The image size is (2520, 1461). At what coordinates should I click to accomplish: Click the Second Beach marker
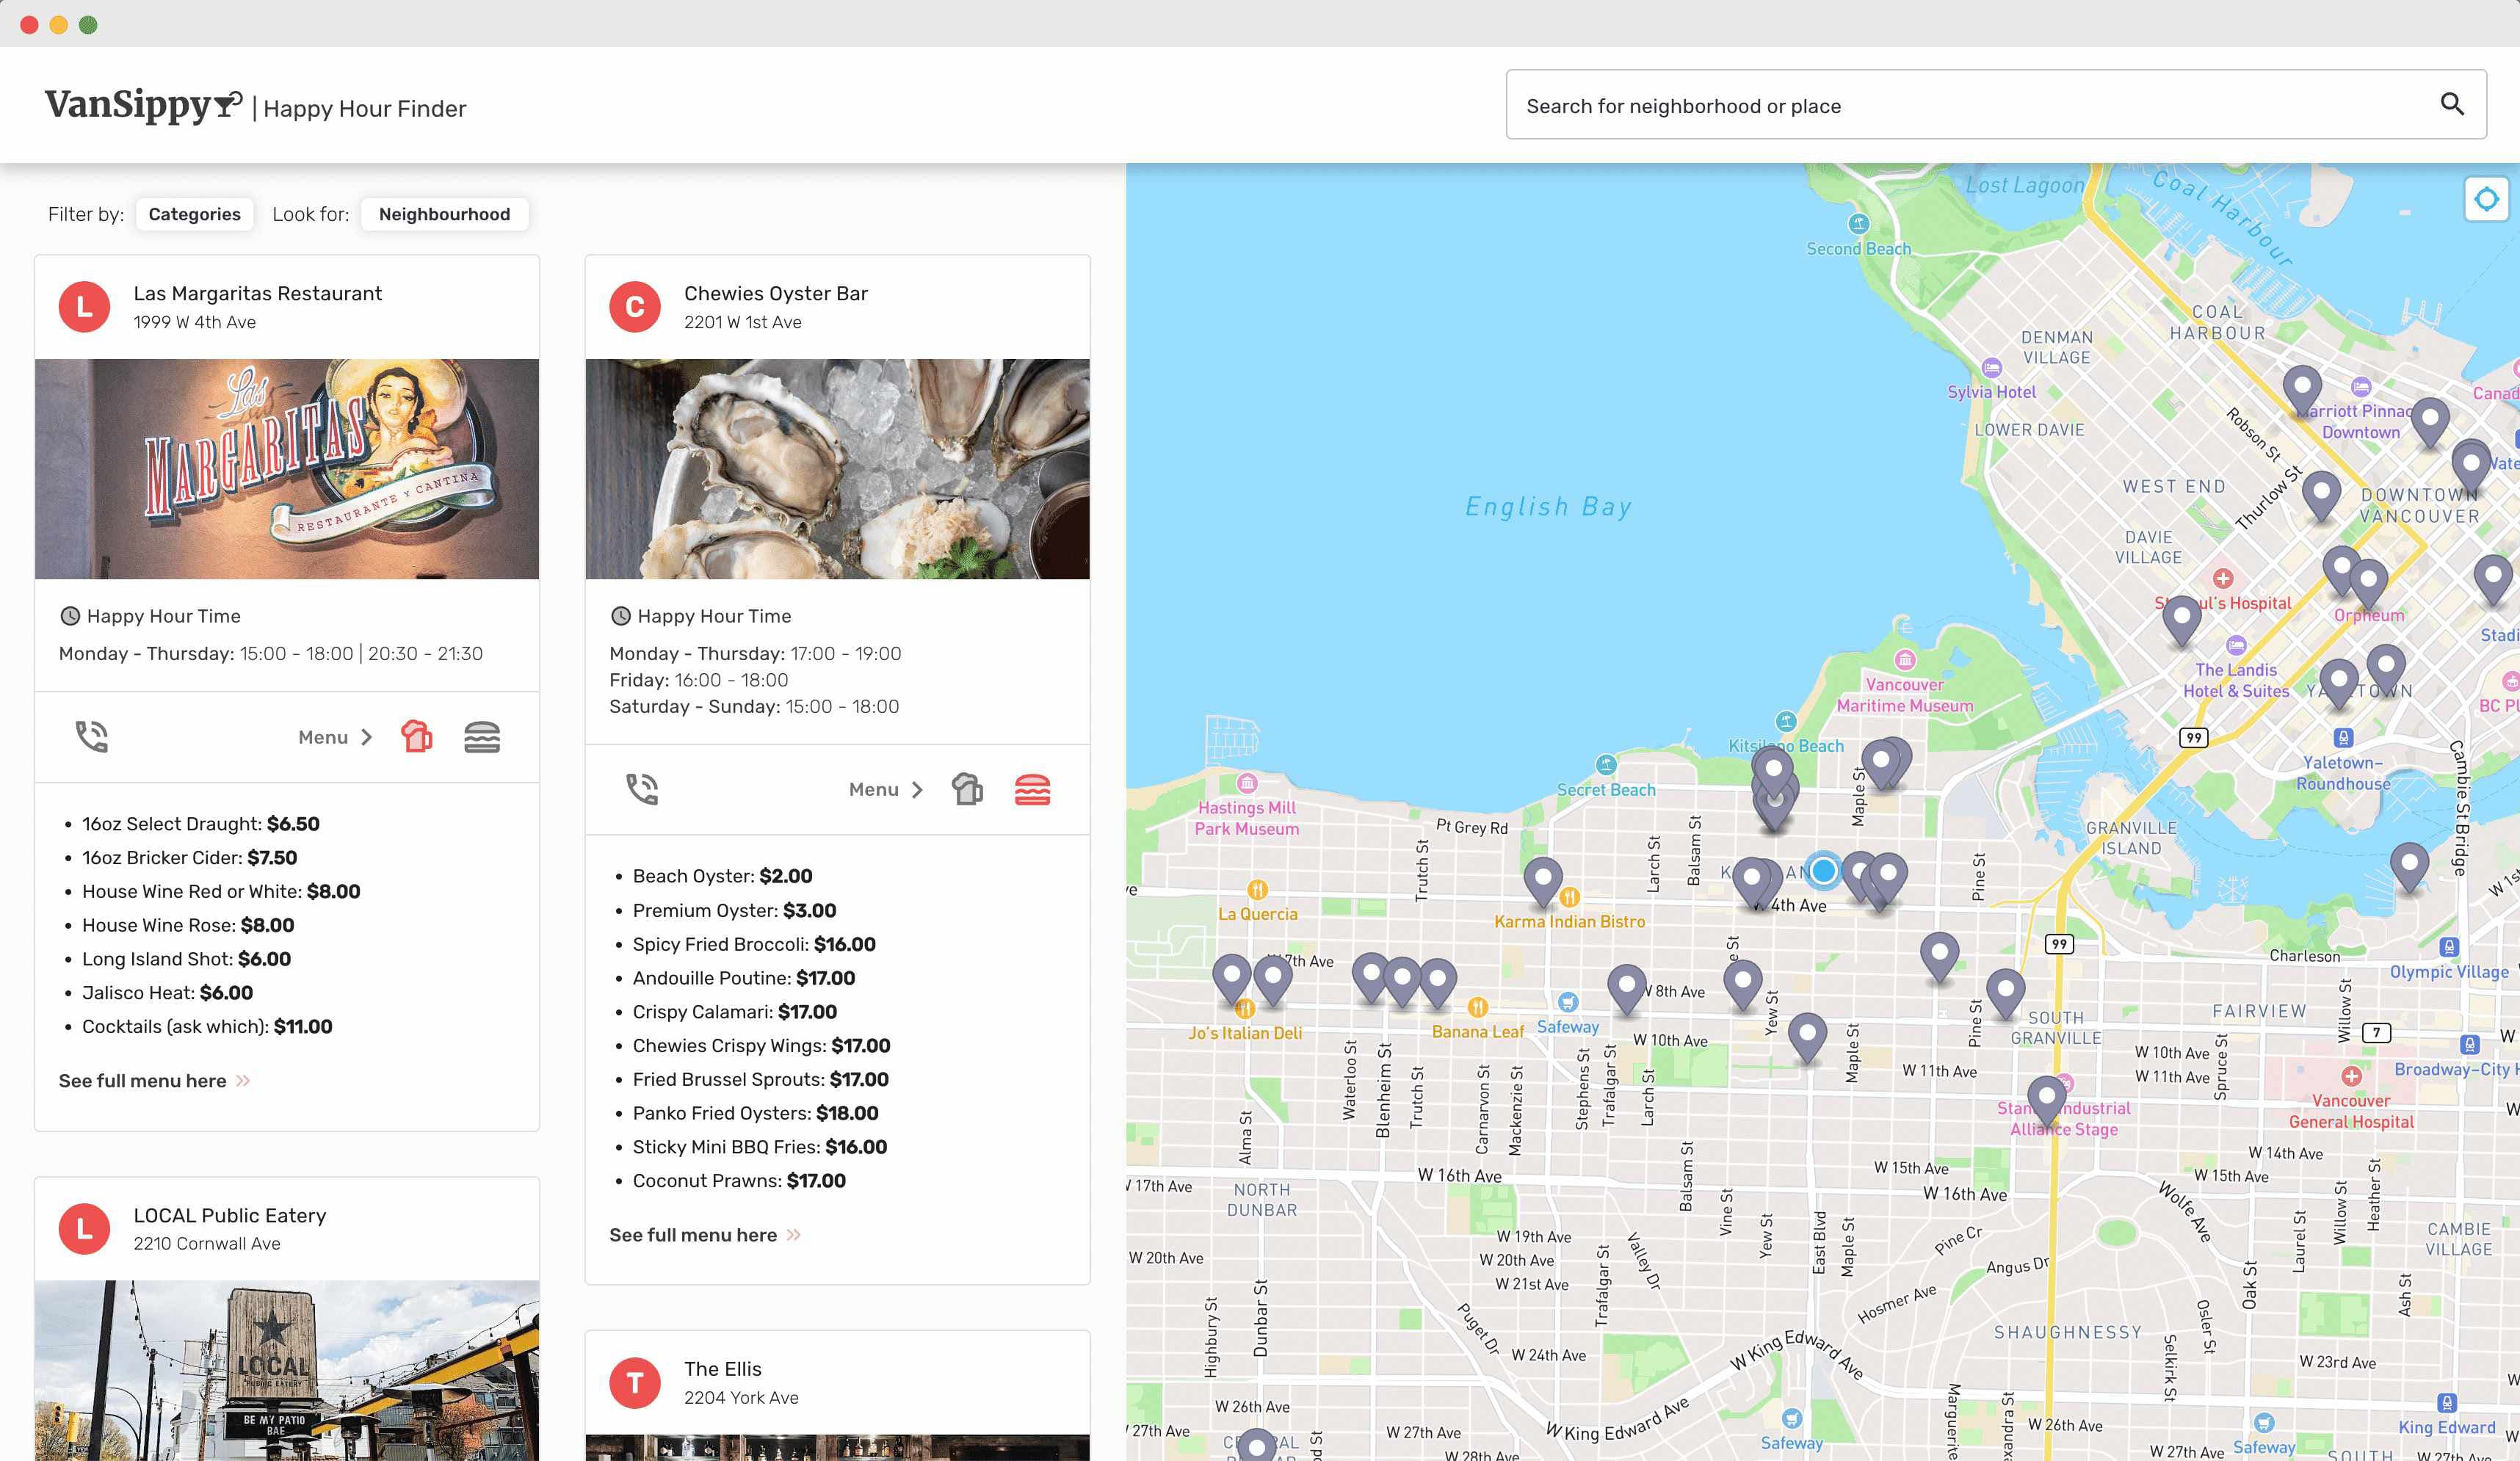(1859, 223)
